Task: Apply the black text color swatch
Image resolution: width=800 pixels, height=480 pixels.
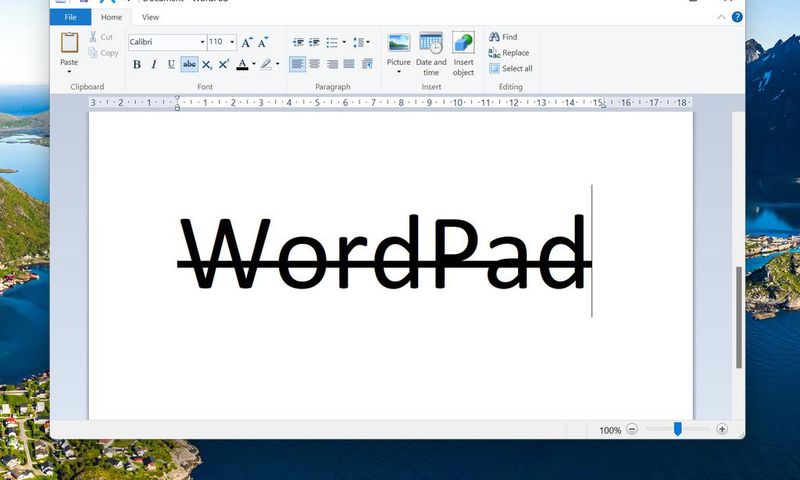Action: [242, 64]
